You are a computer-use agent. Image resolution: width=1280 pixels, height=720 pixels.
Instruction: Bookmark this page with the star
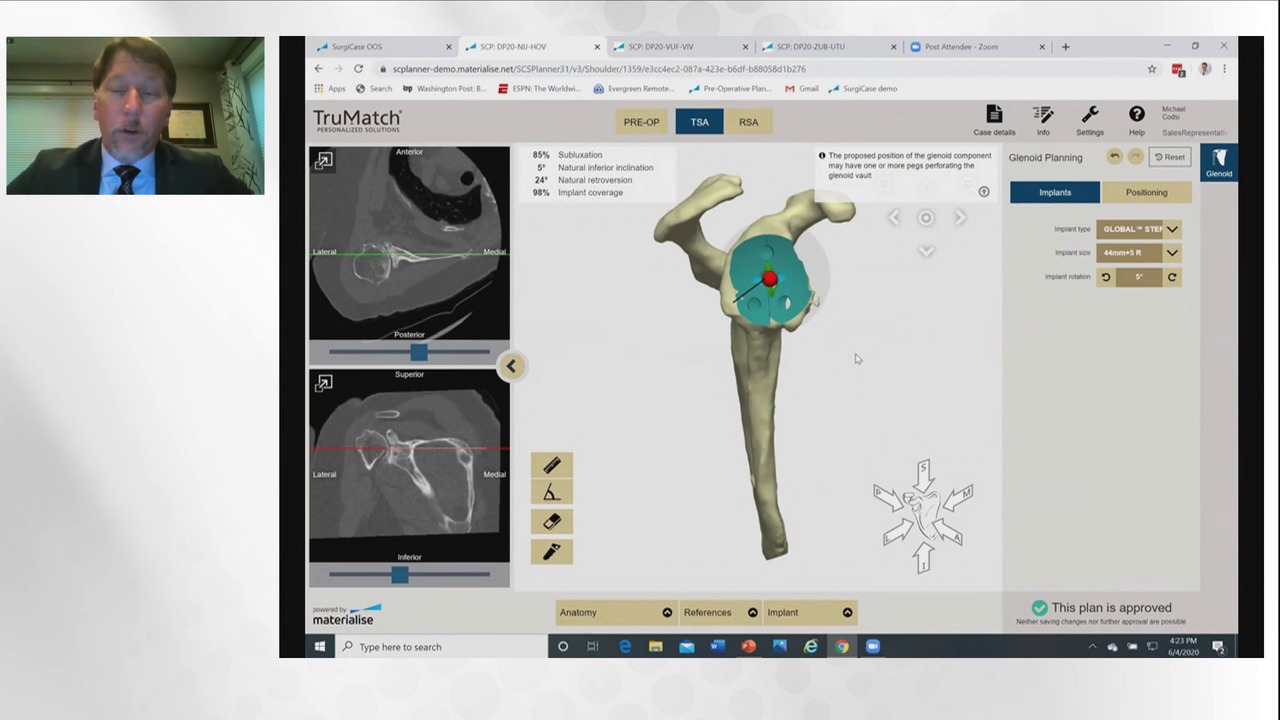point(1152,69)
